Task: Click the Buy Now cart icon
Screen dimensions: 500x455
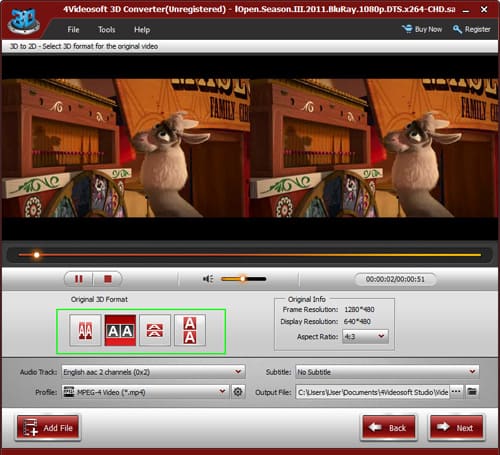Action: click(x=407, y=29)
